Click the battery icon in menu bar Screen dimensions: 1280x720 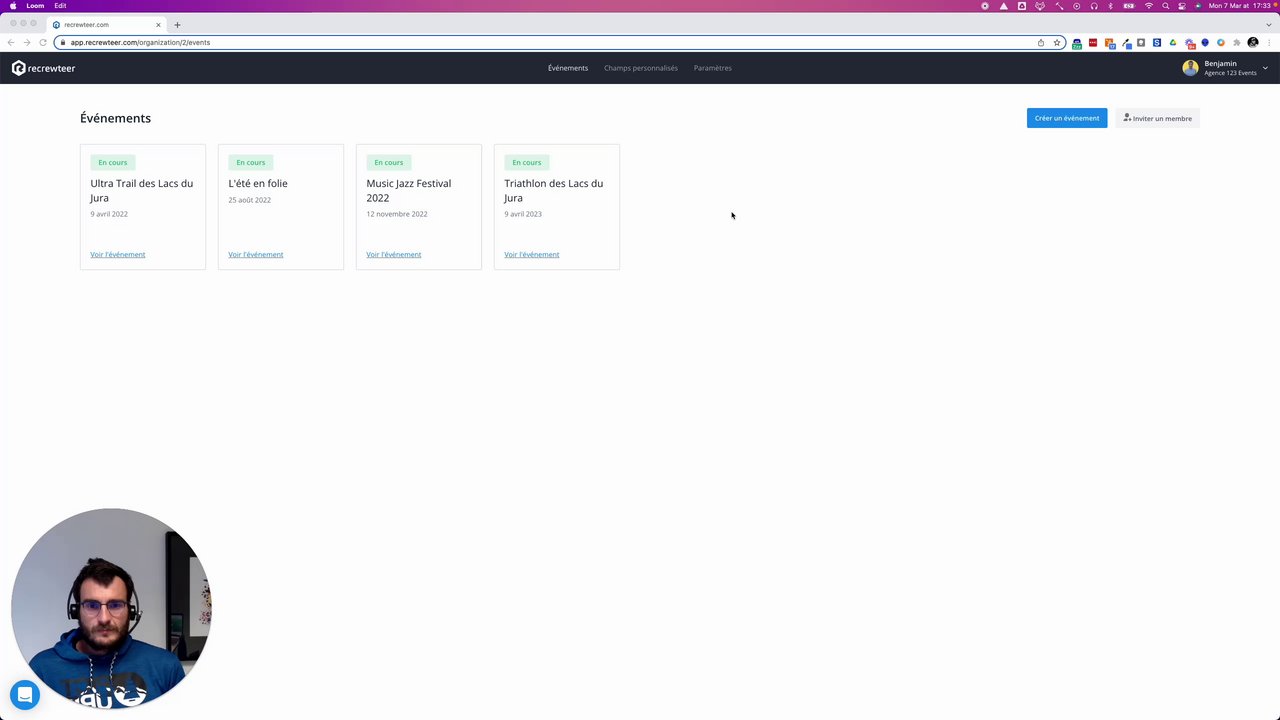click(1129, 6)
